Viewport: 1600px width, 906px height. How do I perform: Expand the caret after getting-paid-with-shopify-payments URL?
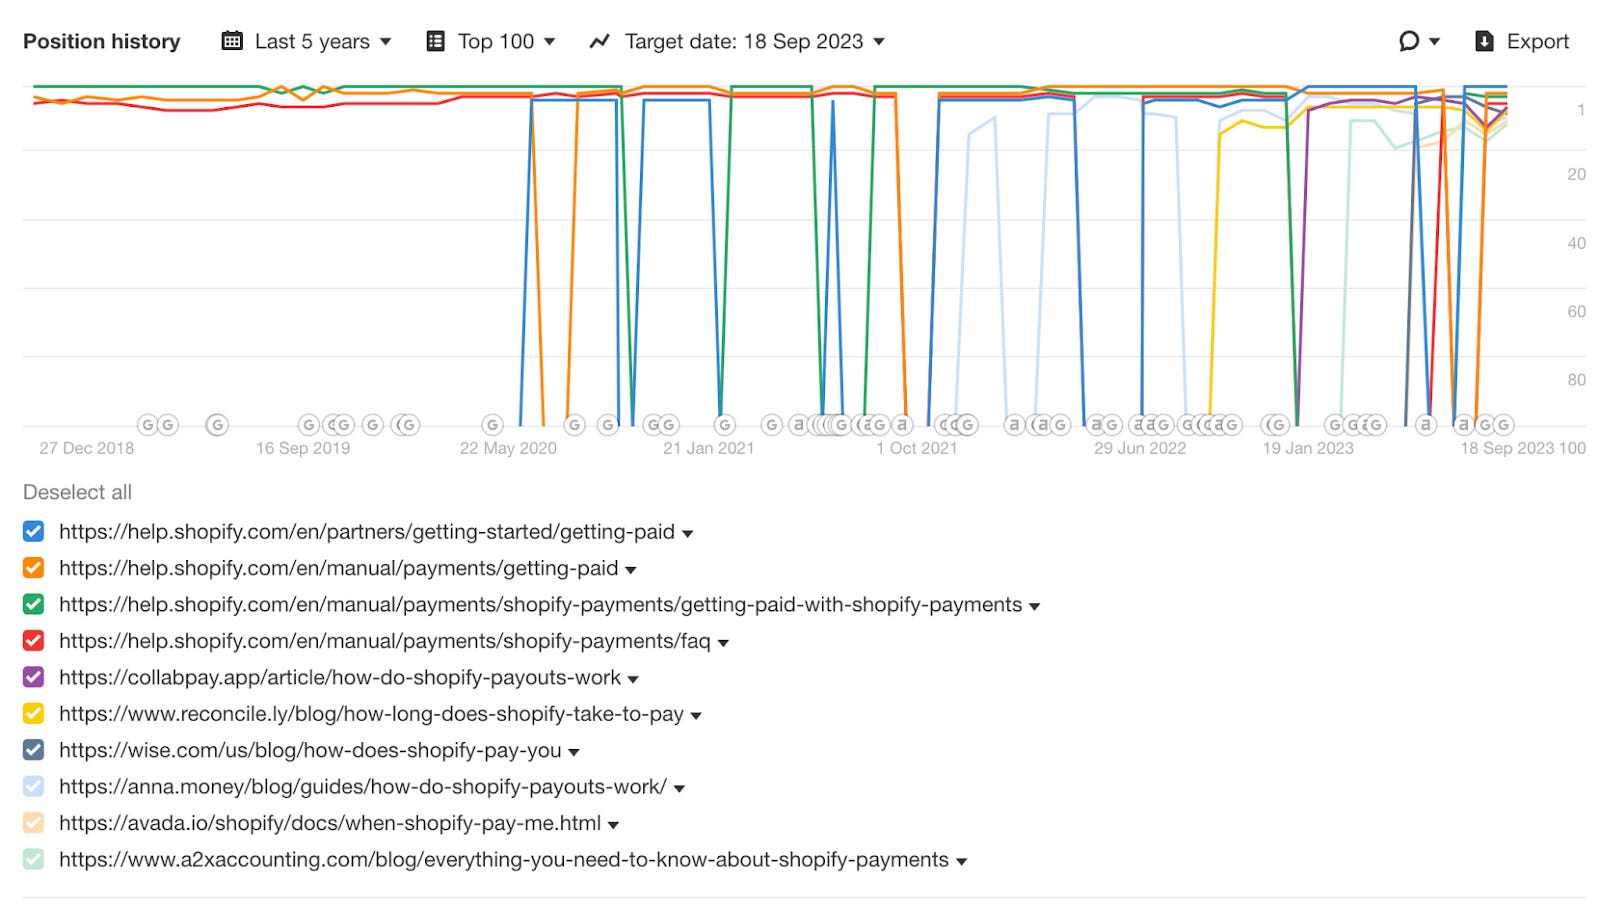tap(1035, 607)
